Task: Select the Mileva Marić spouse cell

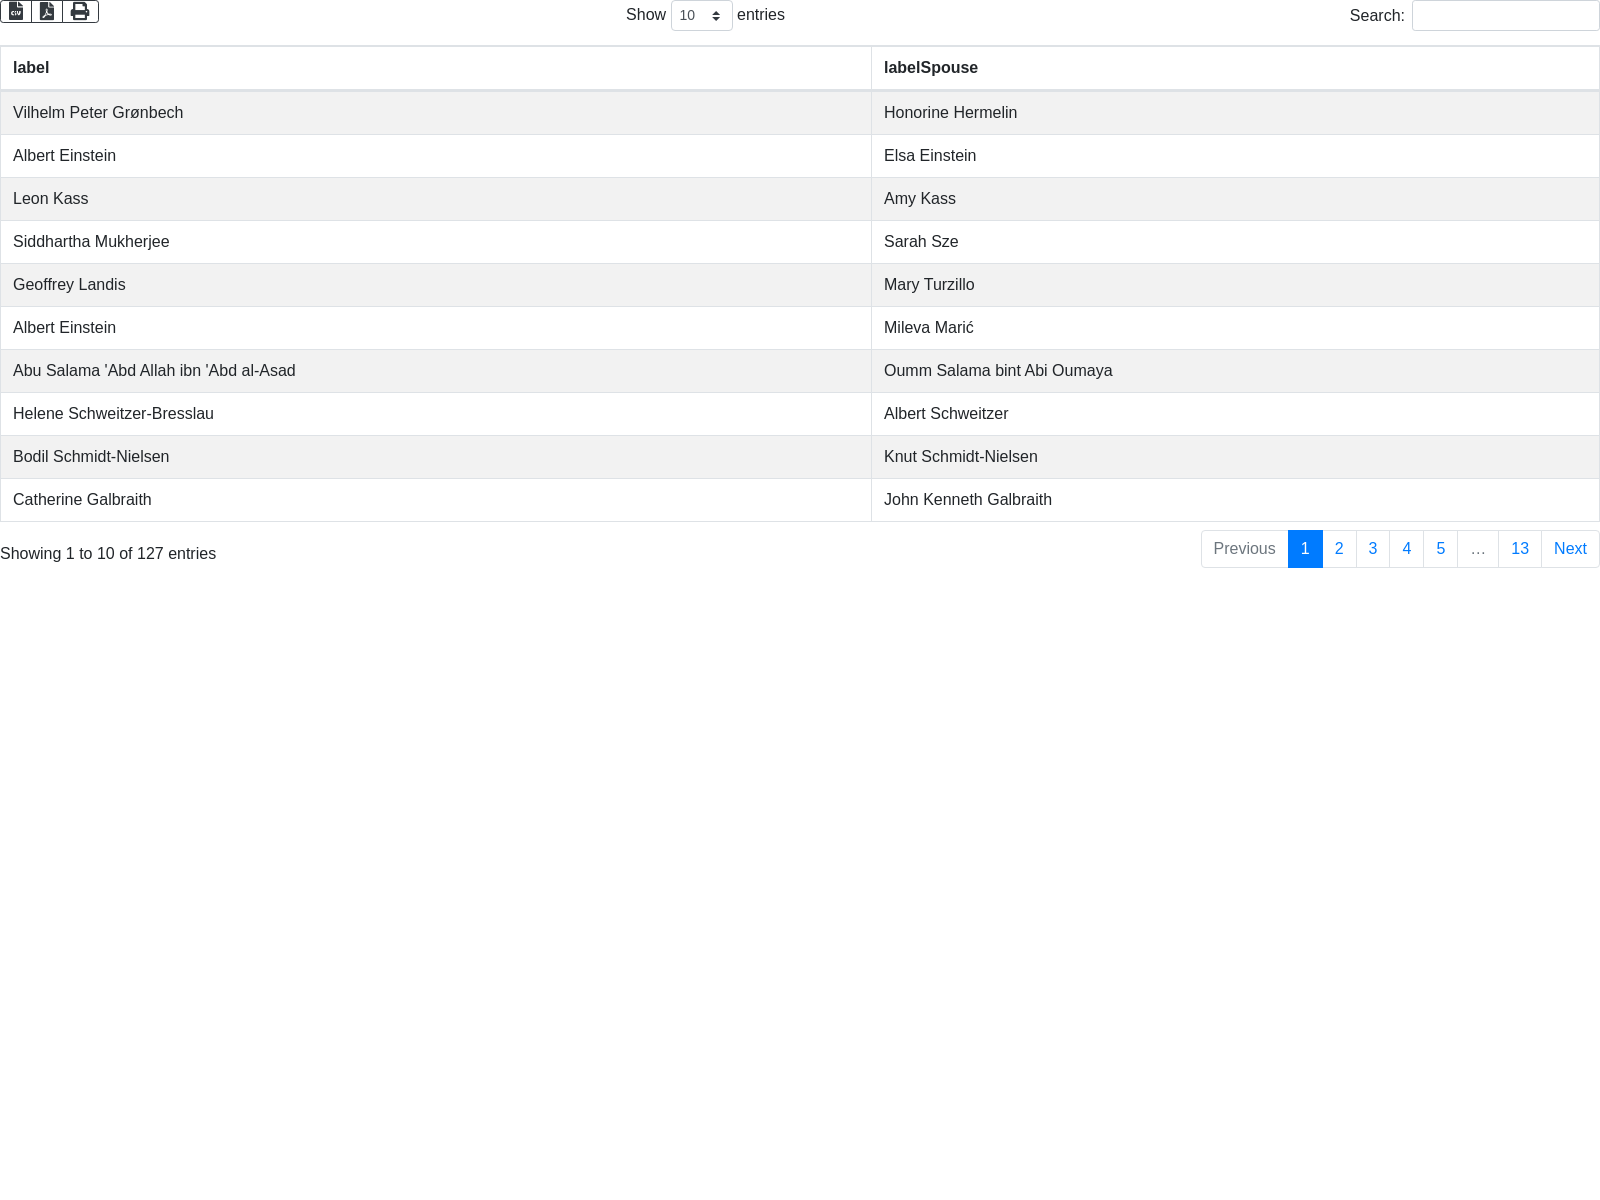Action: pos(928,328)
